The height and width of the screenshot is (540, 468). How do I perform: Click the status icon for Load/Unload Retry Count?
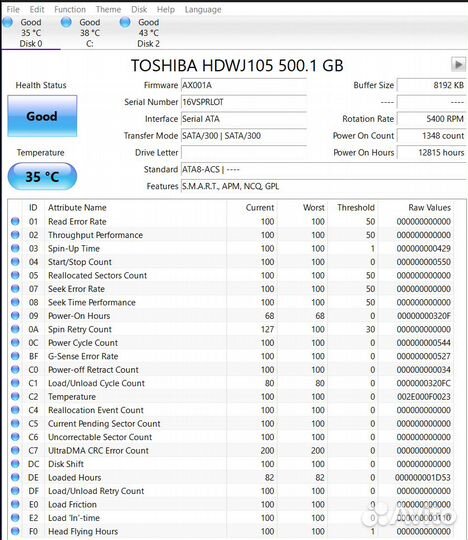point(15,490)
